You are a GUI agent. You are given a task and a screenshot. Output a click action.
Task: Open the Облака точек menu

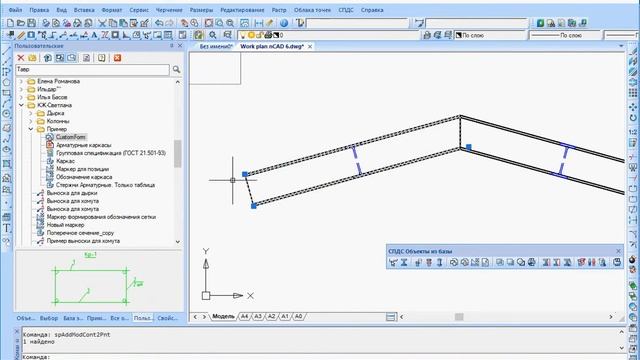(x=312, y=10)
